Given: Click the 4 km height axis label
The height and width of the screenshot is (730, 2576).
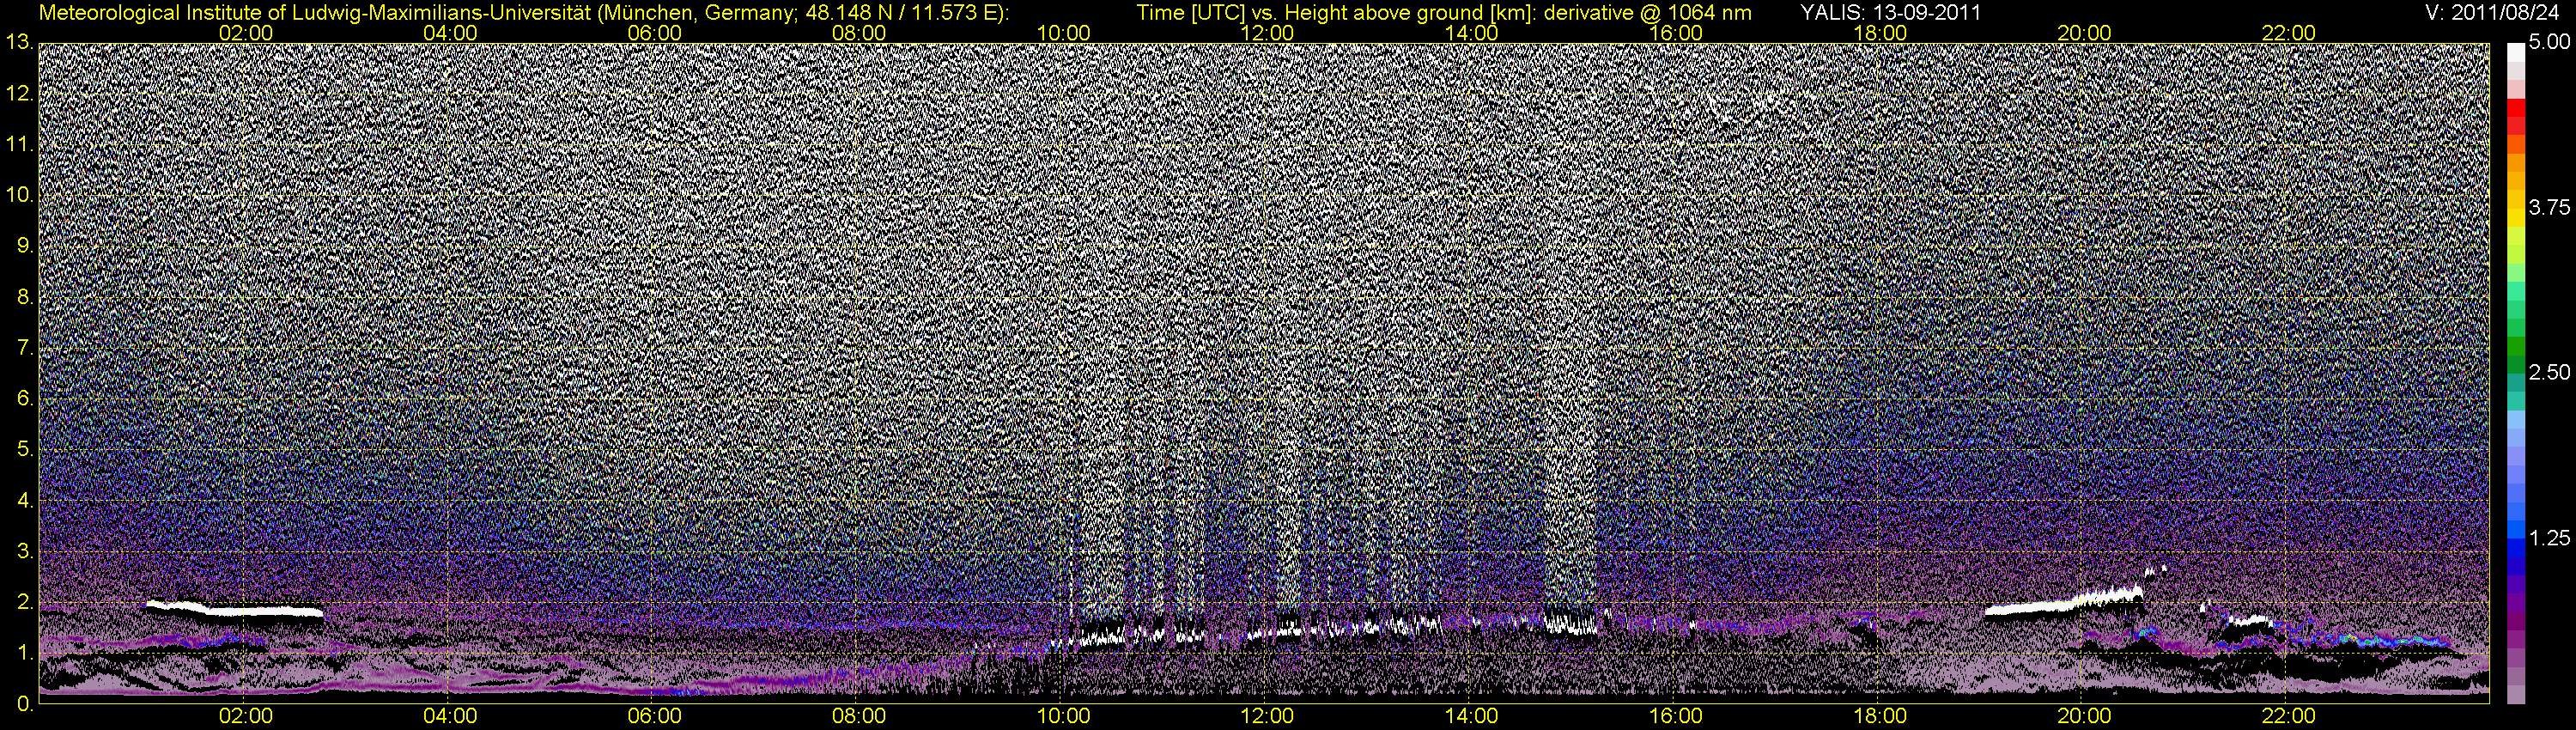Looking at the screenshot, I should click(x=24, y=500).
